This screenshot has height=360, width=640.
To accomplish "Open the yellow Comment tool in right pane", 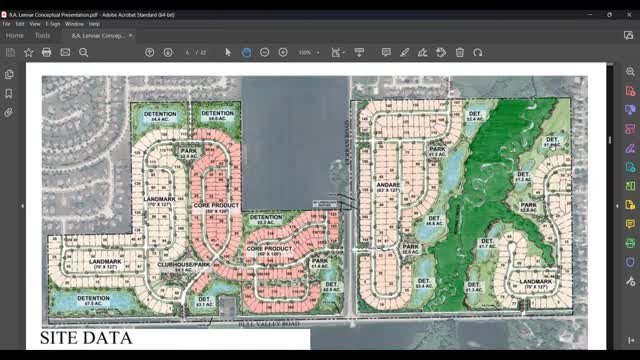I will (630, 224).
